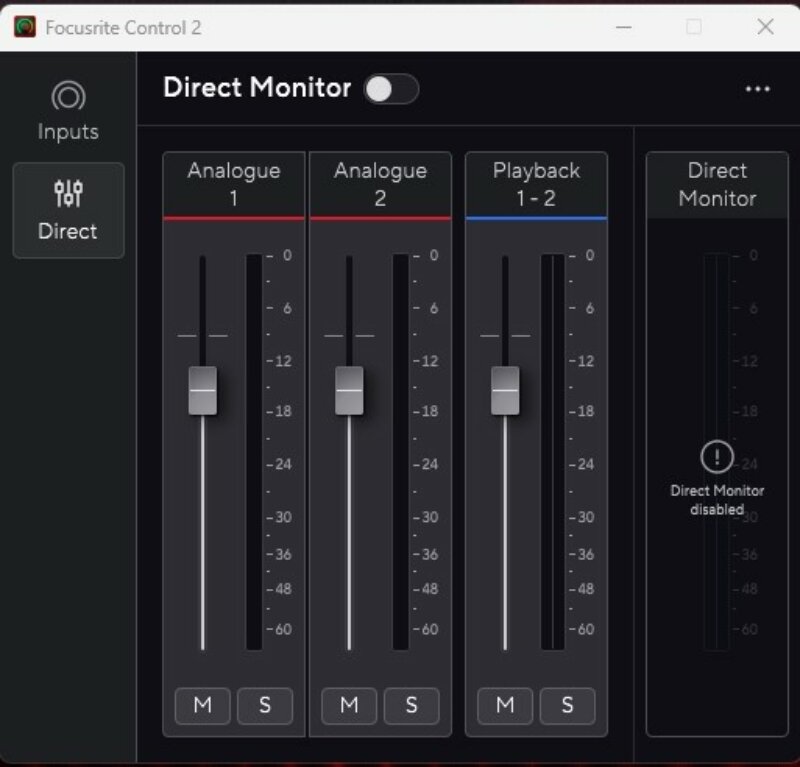Open the three-dot more options menu
800x767 pixels.
click(x=757, y=89)
